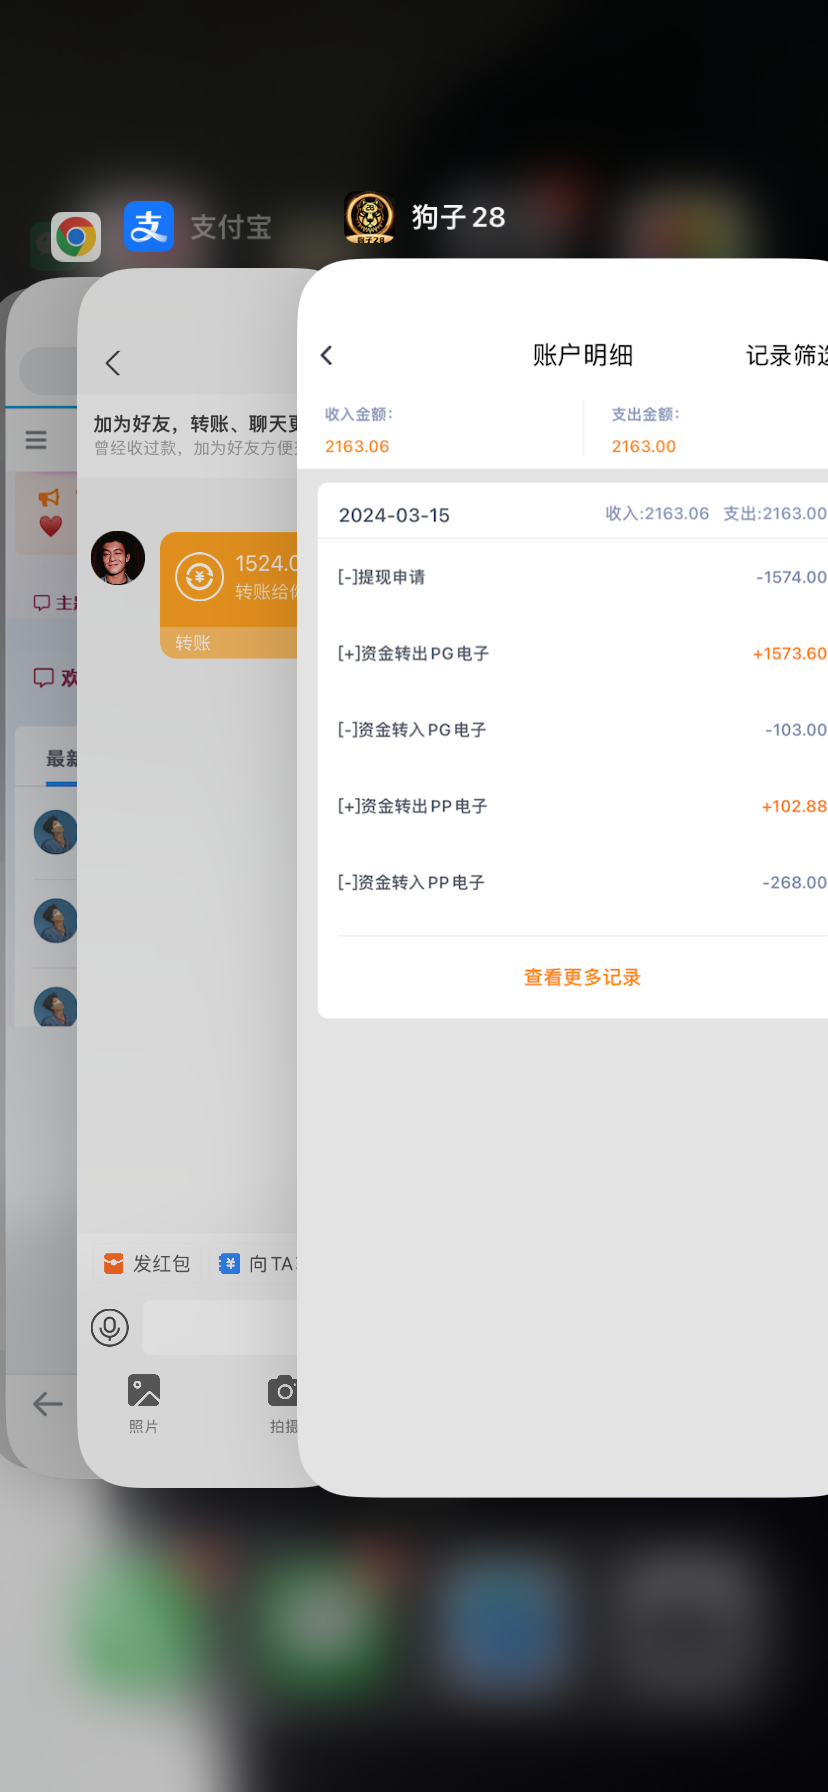Screen dimensions: 828x1792
Task: Open 记录筛选 record filter
Action: tap(786, 355)
